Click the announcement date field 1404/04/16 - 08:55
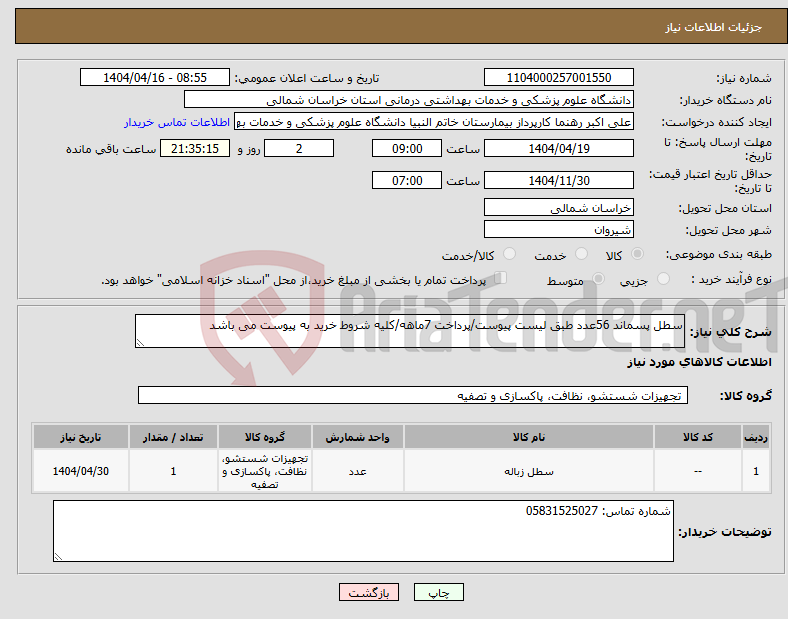 click(155, 77)
